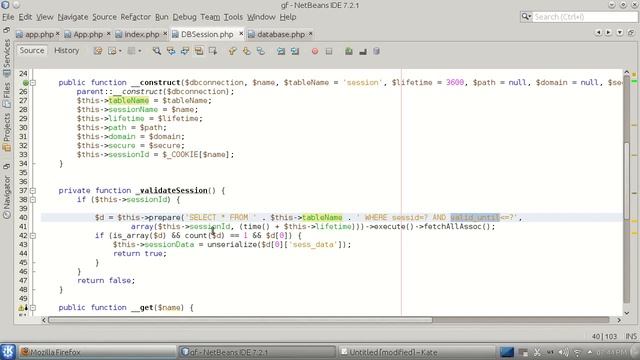
Task: Click Next Bookmark icon
Action: click(x=247, y=51)
